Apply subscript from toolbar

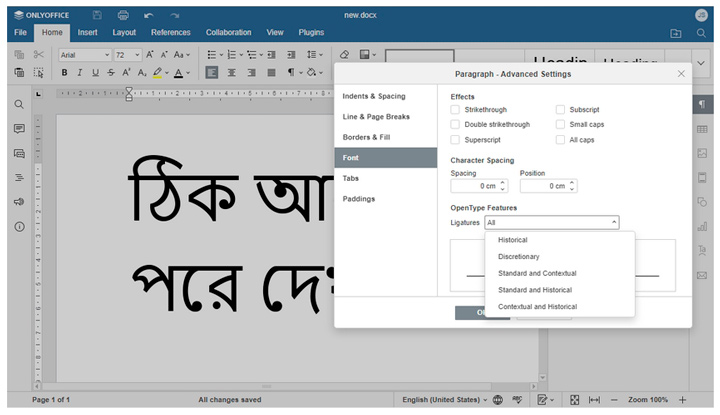click(x=142, y=73)
